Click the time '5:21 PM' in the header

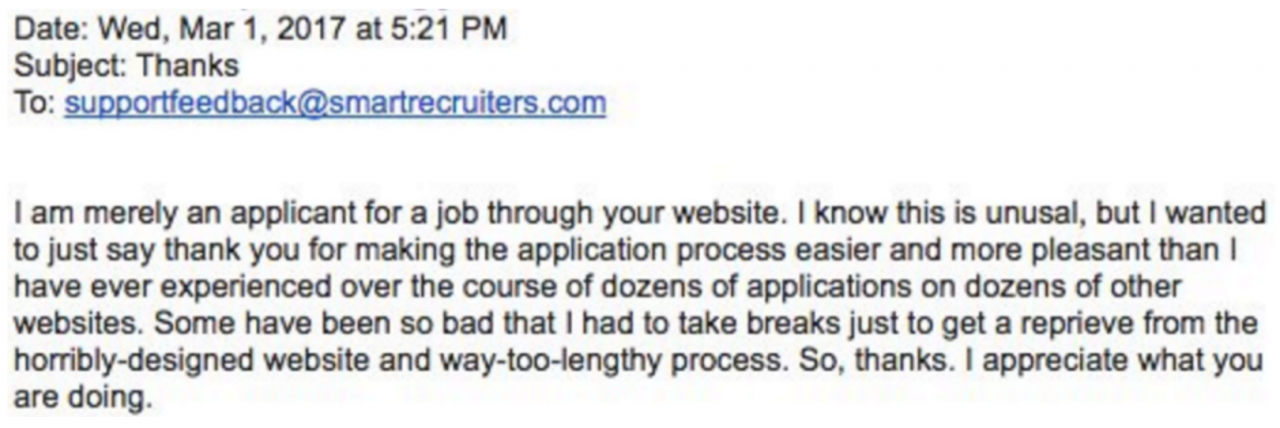pyautogui.click(x=439, y=28)
